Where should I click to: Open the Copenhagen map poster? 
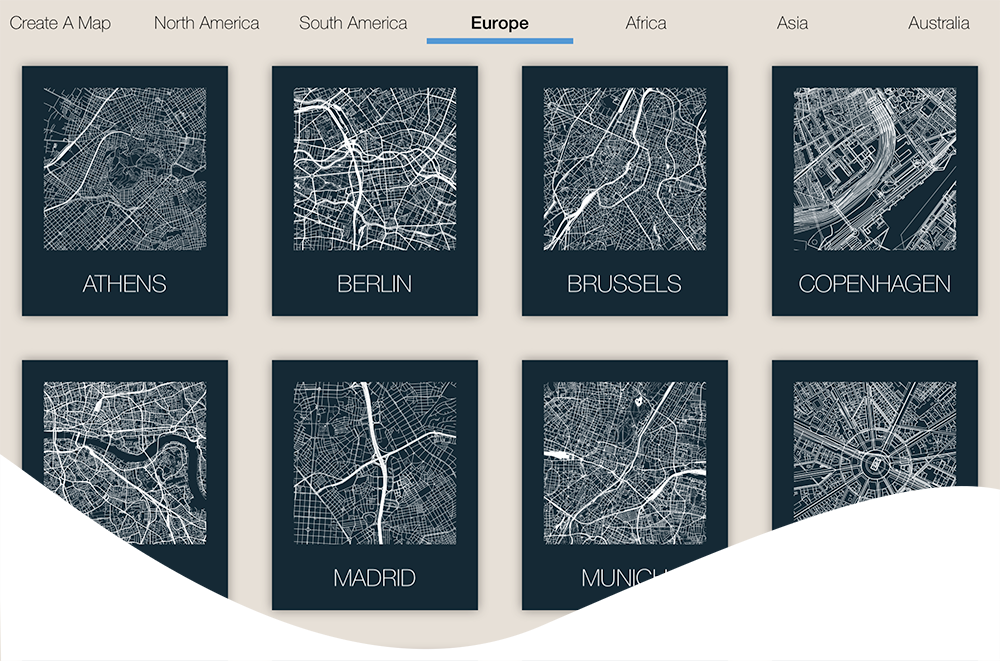point(875,169)
